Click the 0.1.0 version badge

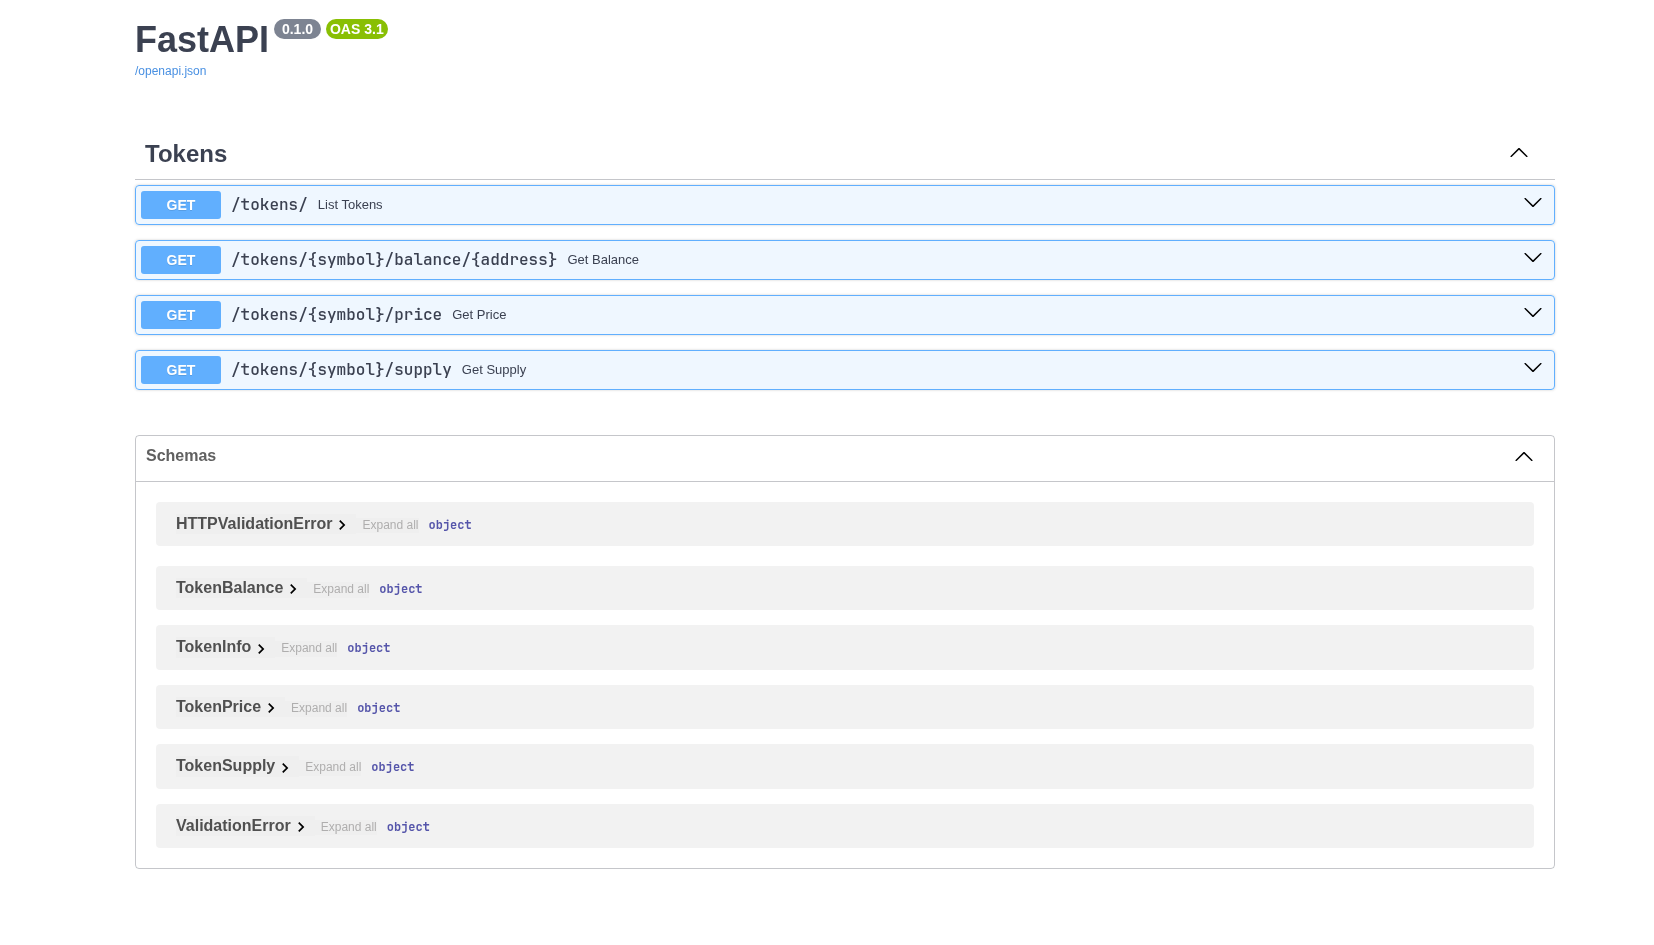click(x=297, y=29)
